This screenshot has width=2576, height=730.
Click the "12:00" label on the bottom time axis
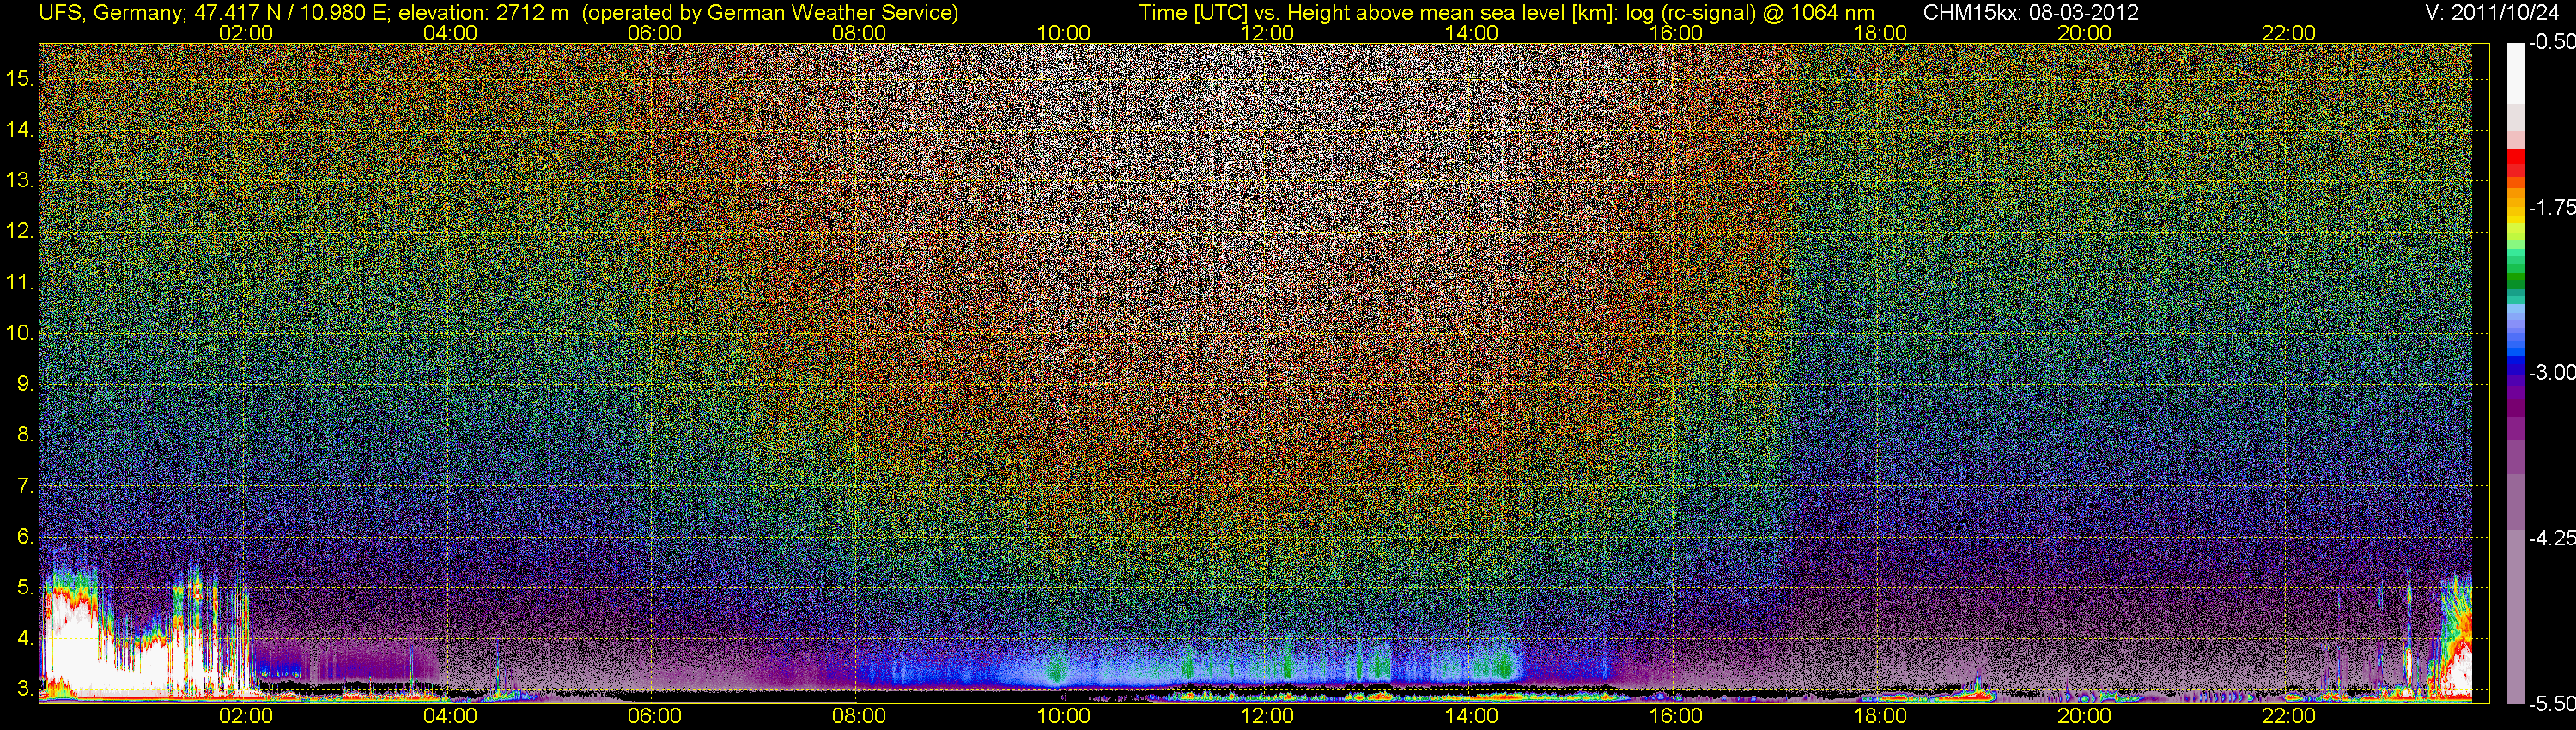[1267, 716]
